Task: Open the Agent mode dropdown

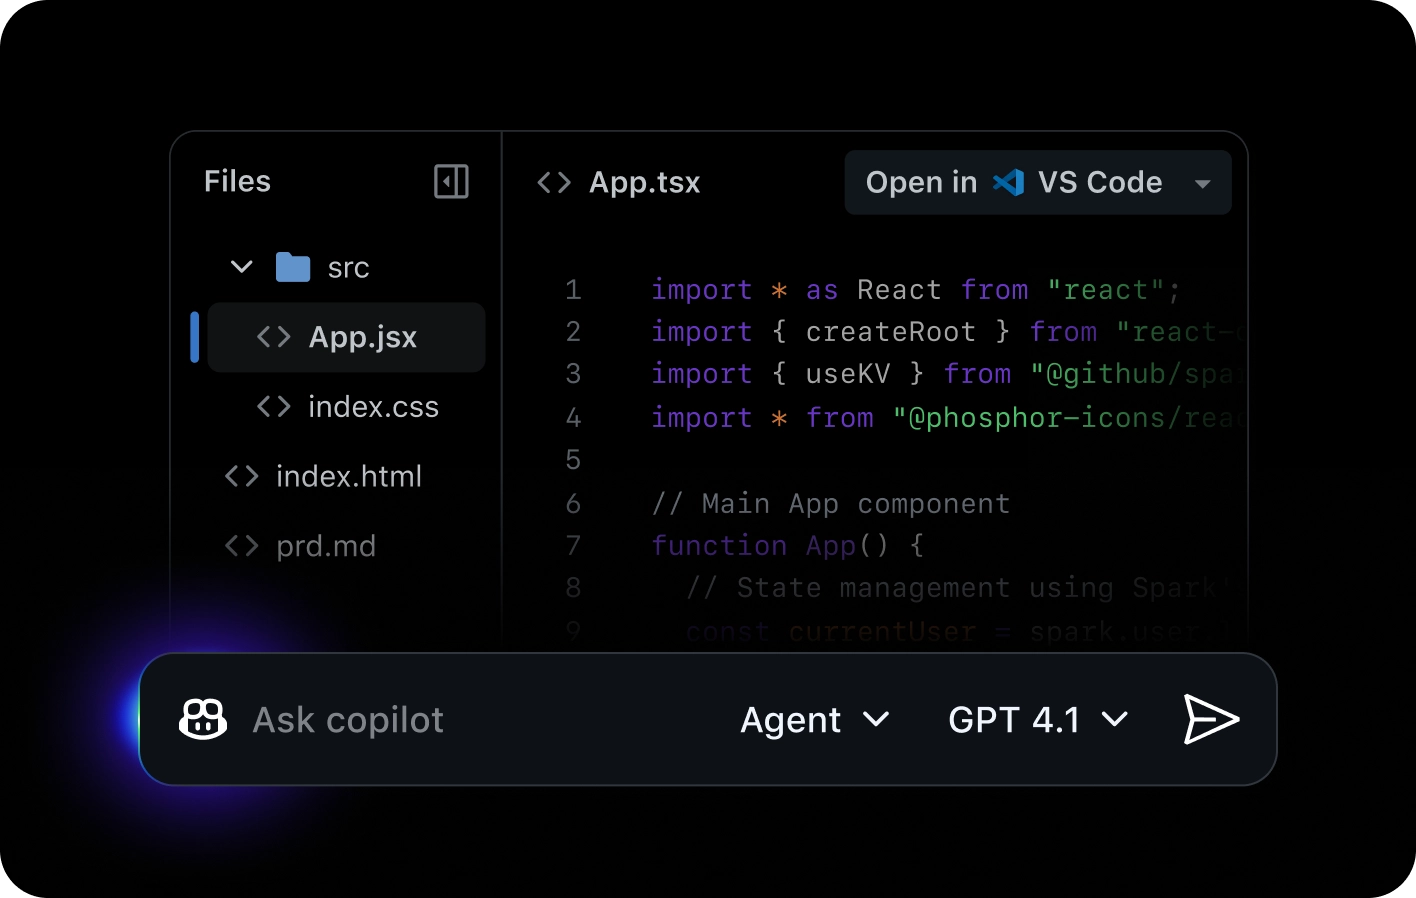Action: [815, 719]
